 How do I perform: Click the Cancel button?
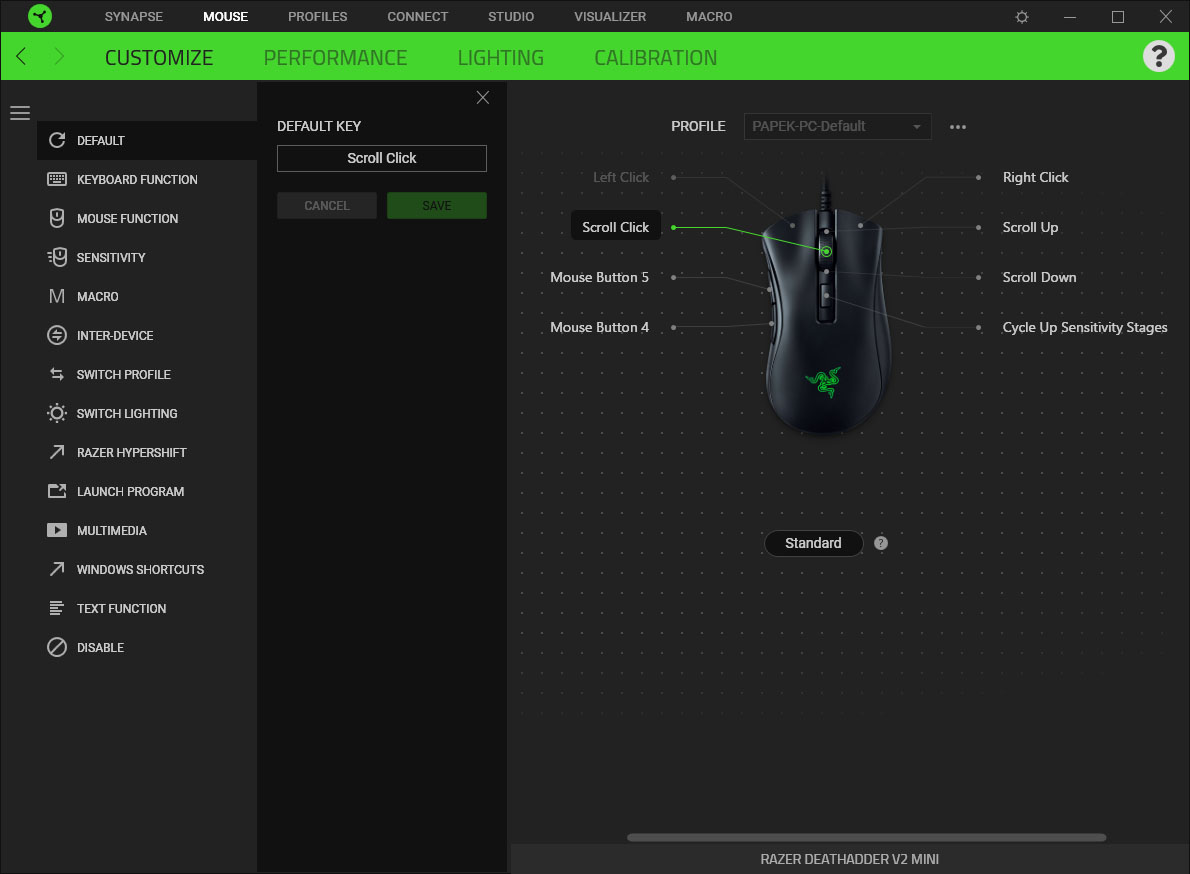click(x=326, y=206)
